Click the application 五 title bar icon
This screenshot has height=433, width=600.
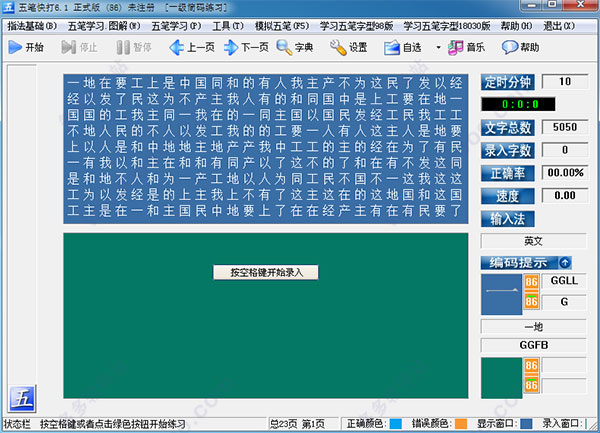point(8,7)
